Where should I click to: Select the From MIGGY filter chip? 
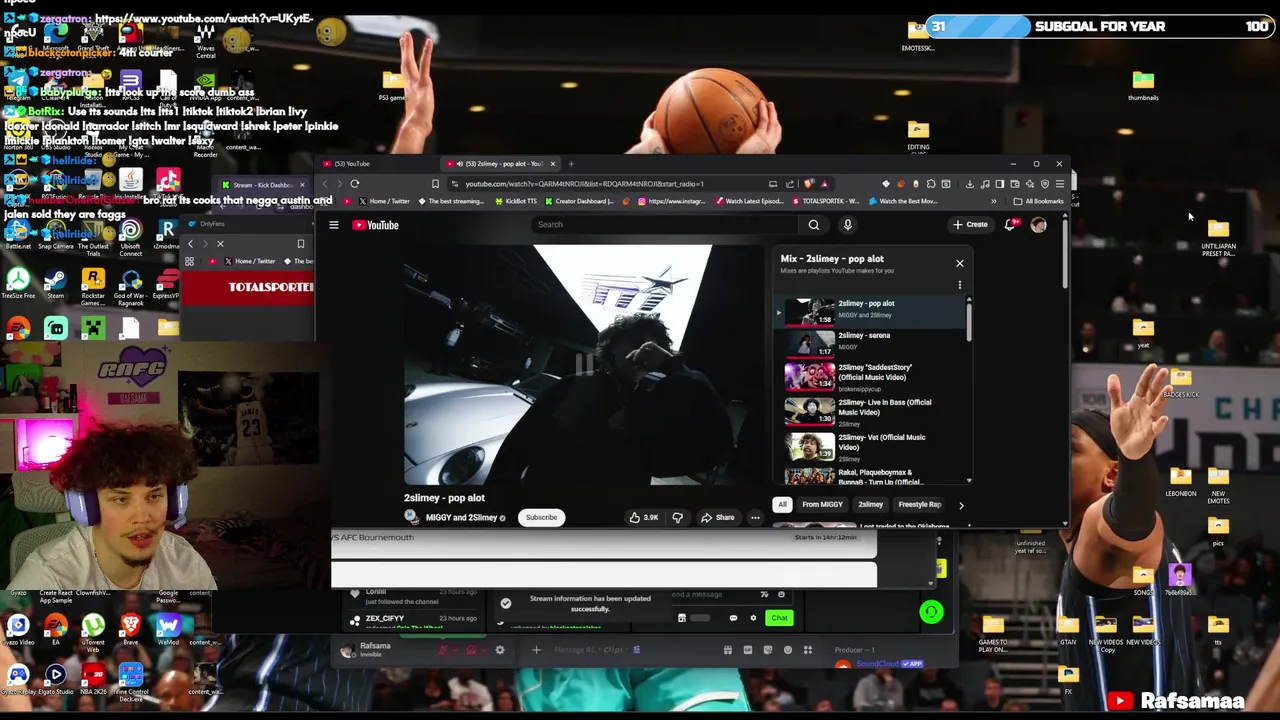pos(822,505)
